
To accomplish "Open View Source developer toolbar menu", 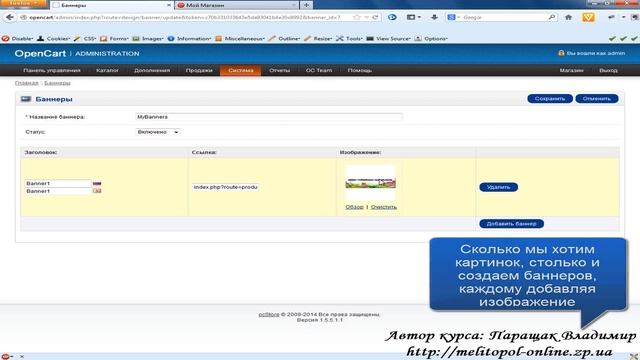I will [389, 38].
